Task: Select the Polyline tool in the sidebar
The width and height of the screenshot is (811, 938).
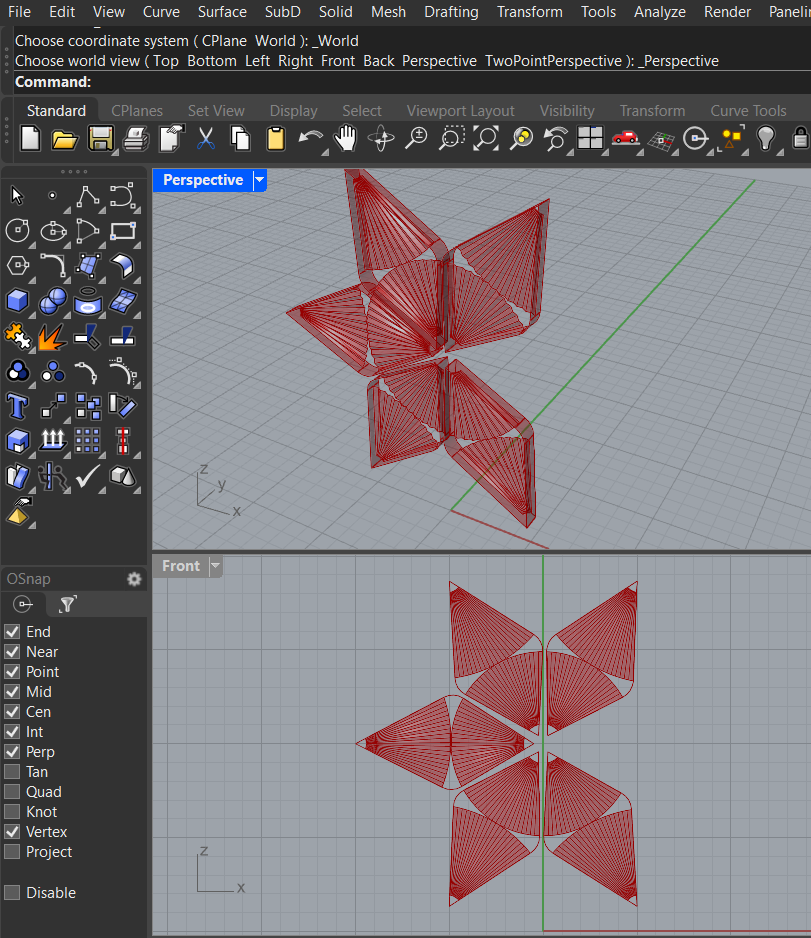Action: click(x=88, y=196)
